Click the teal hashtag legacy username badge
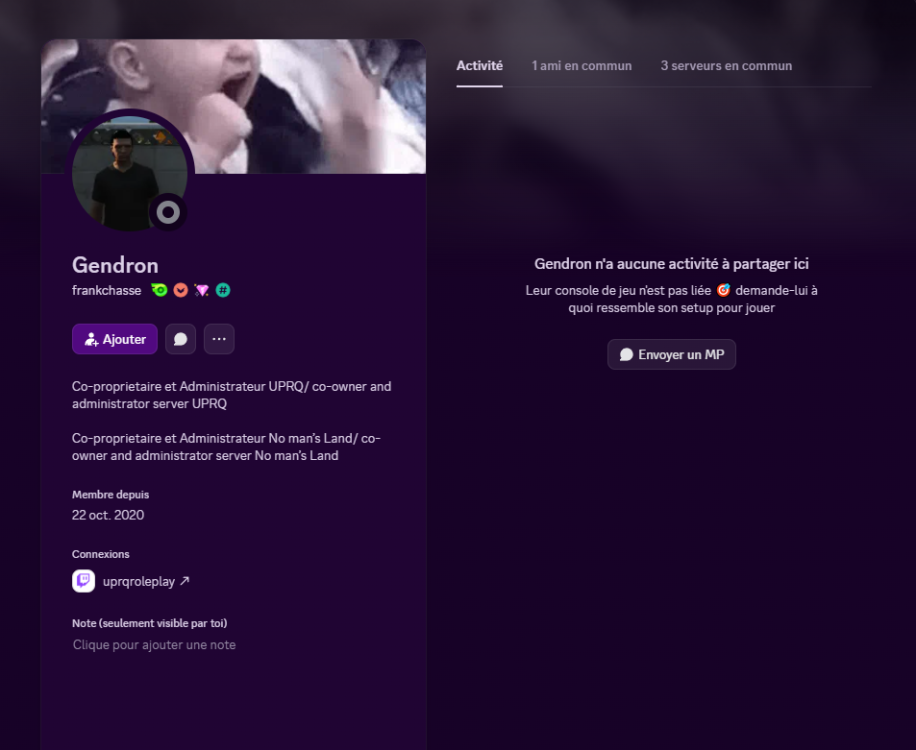The width and height of the screenshot is (916, 750). (x=223, y=290)
